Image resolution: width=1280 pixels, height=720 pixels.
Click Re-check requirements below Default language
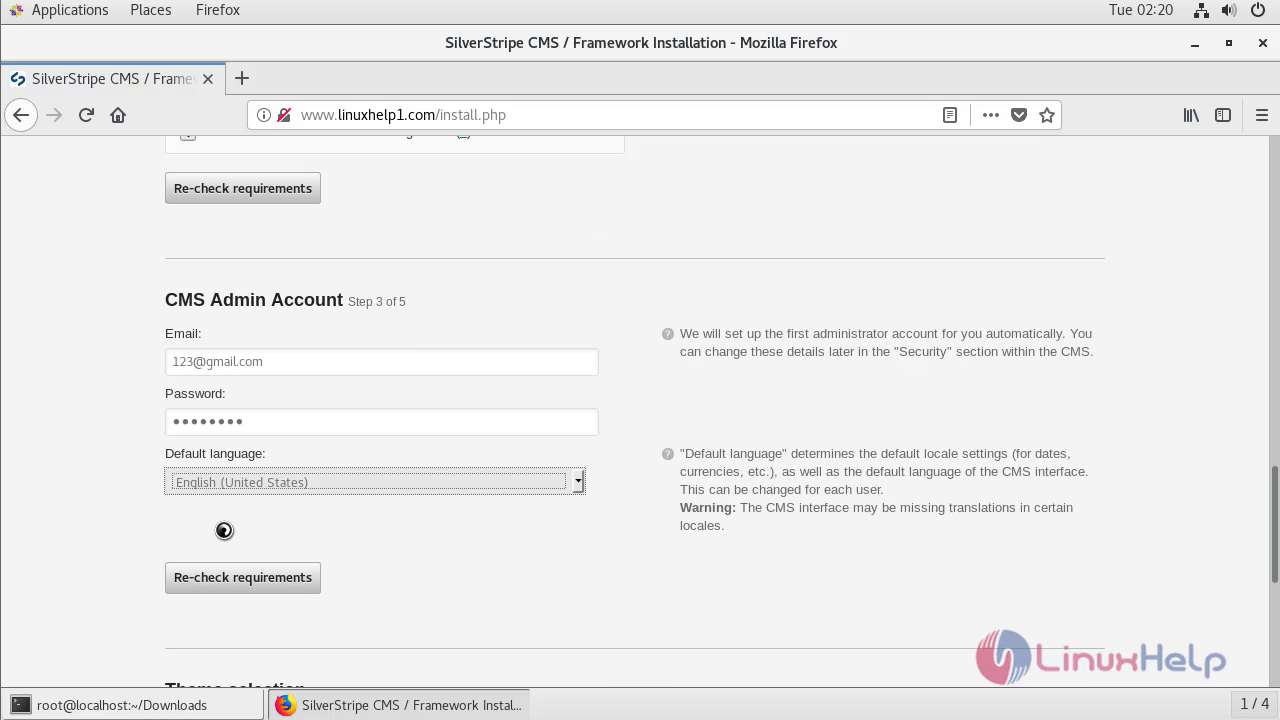click(243, 577)
